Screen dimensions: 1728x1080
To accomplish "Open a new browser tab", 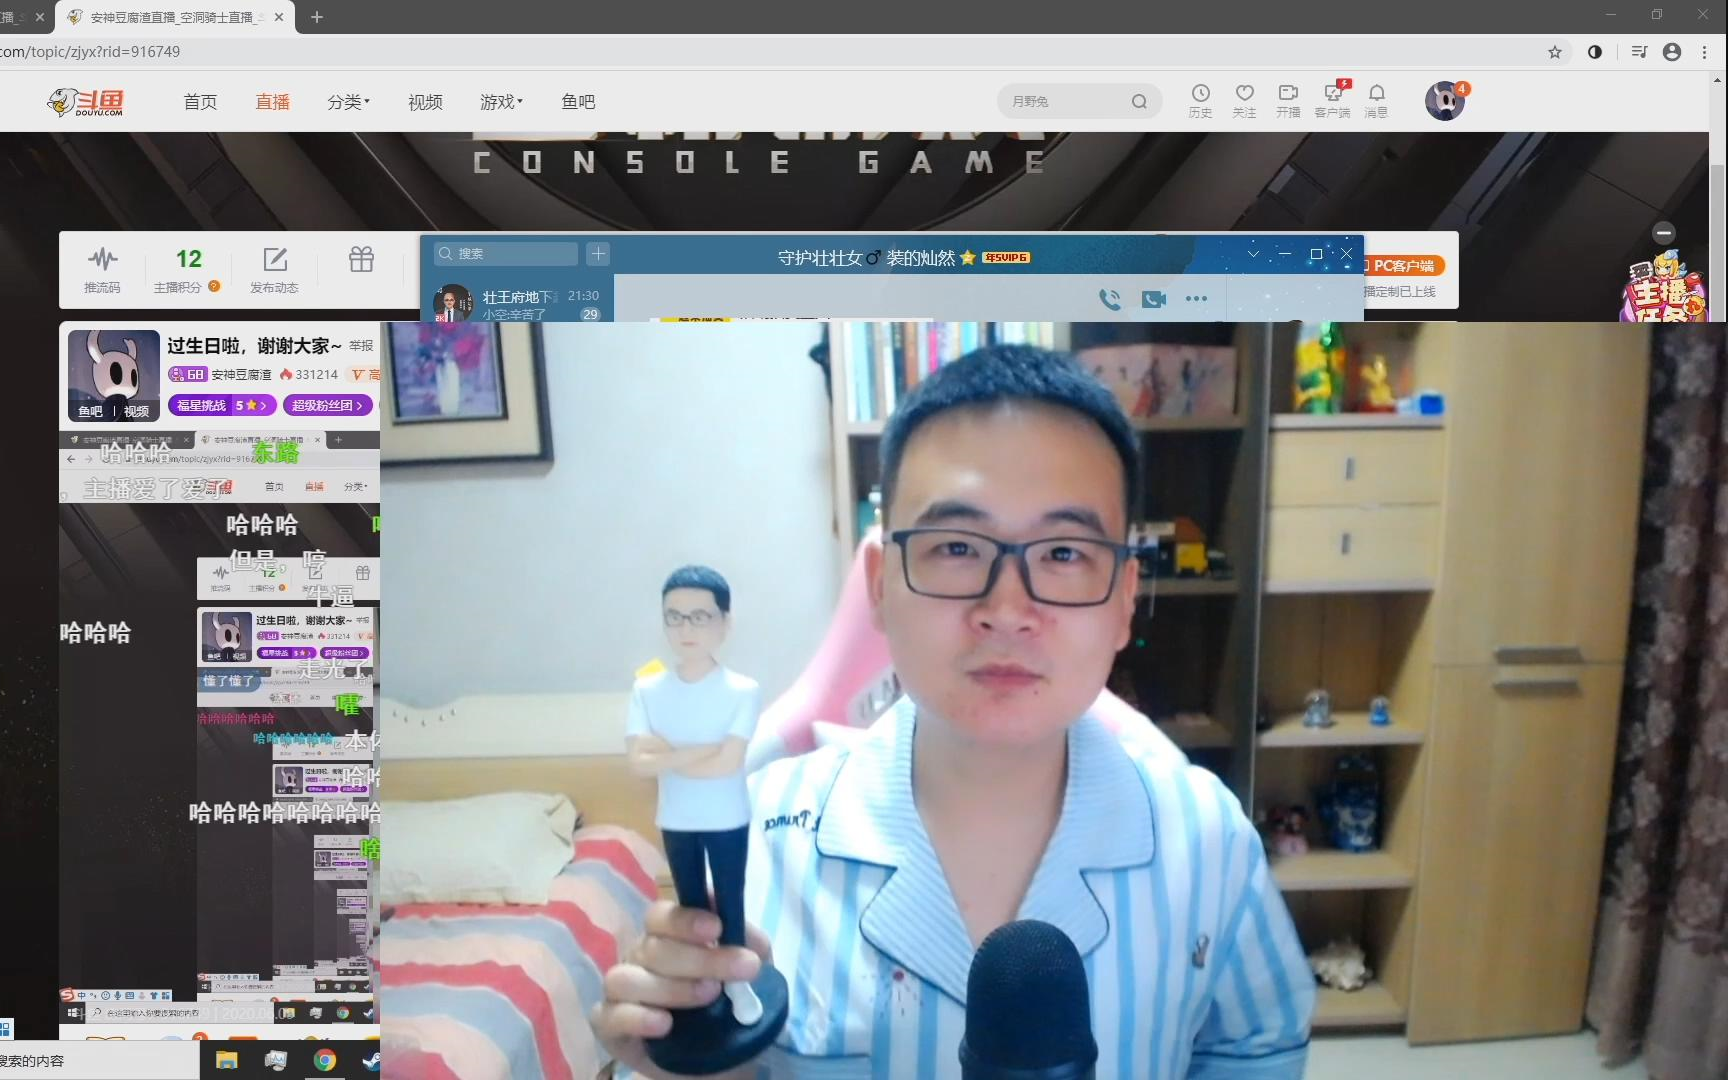I will click(x=317, y=17).
